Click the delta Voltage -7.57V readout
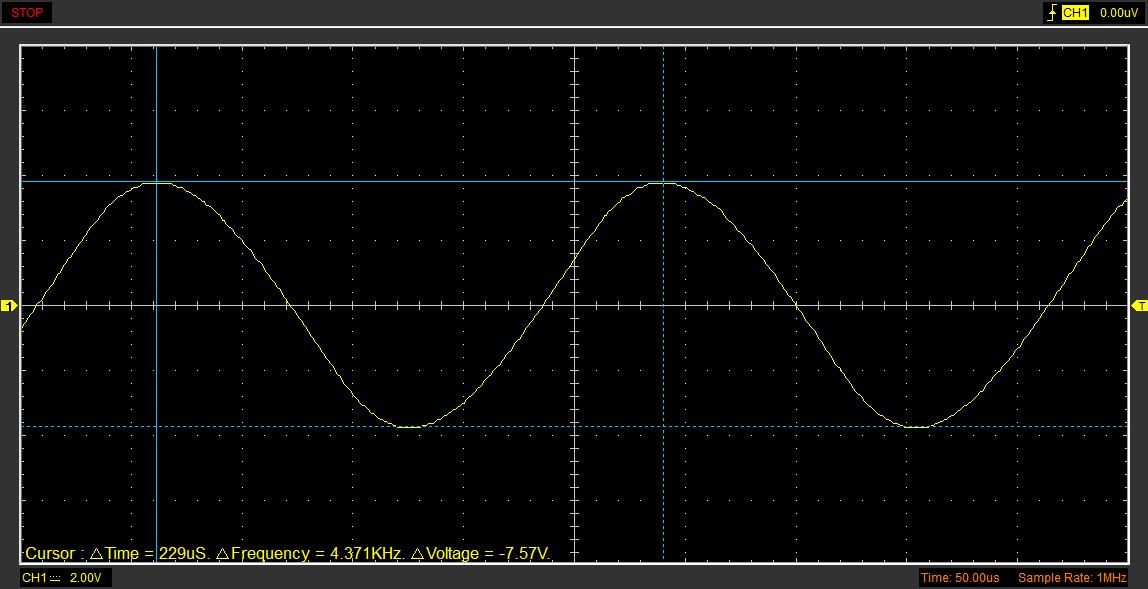This screenshot has width=1148, height=589. click(481, 553)
